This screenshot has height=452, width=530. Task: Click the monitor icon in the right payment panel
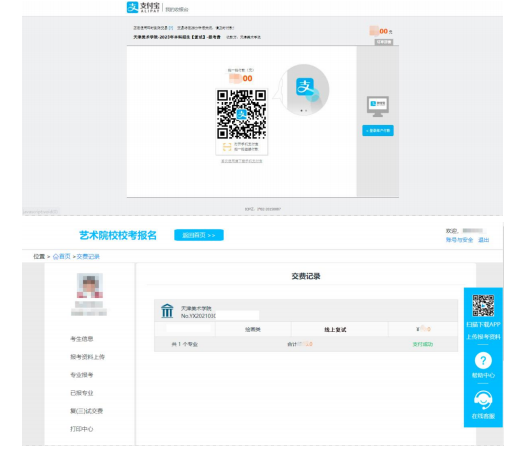378,106
